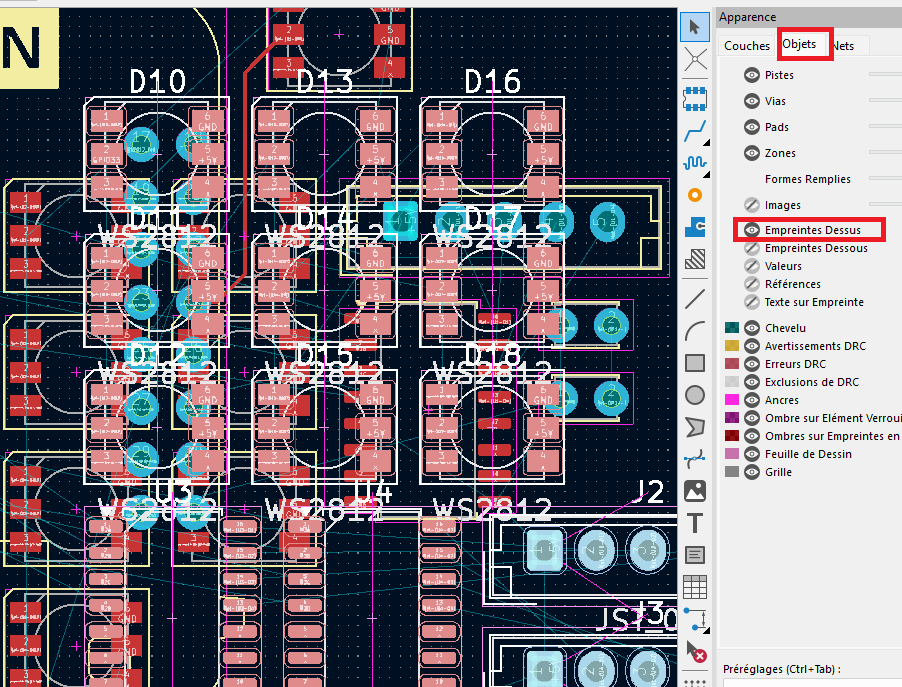Viewport: 902px width, 687px height.
Task: Enable visibility of Valeurs
Action: click(x=751, y=266)
